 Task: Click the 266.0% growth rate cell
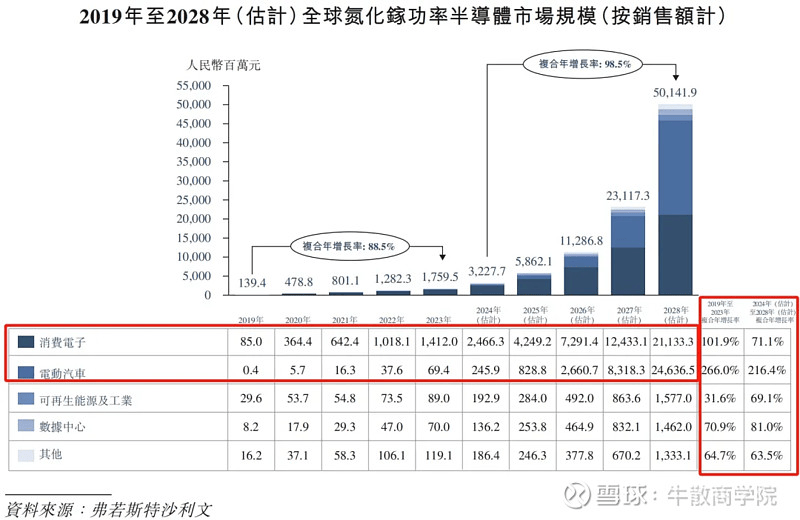tap(720, 370)
